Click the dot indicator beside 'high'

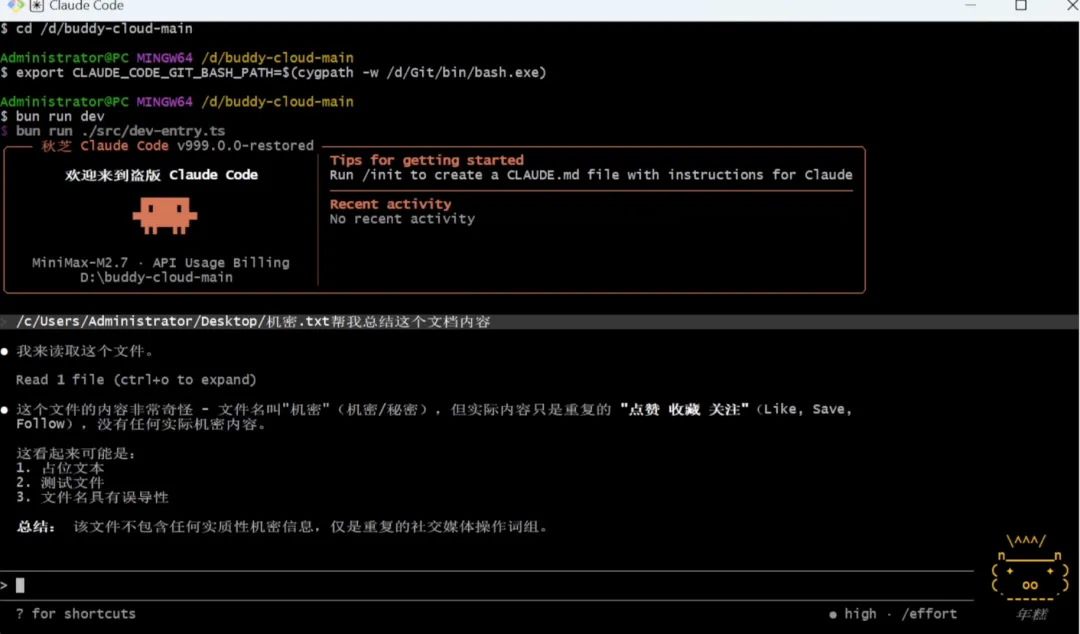833,614
